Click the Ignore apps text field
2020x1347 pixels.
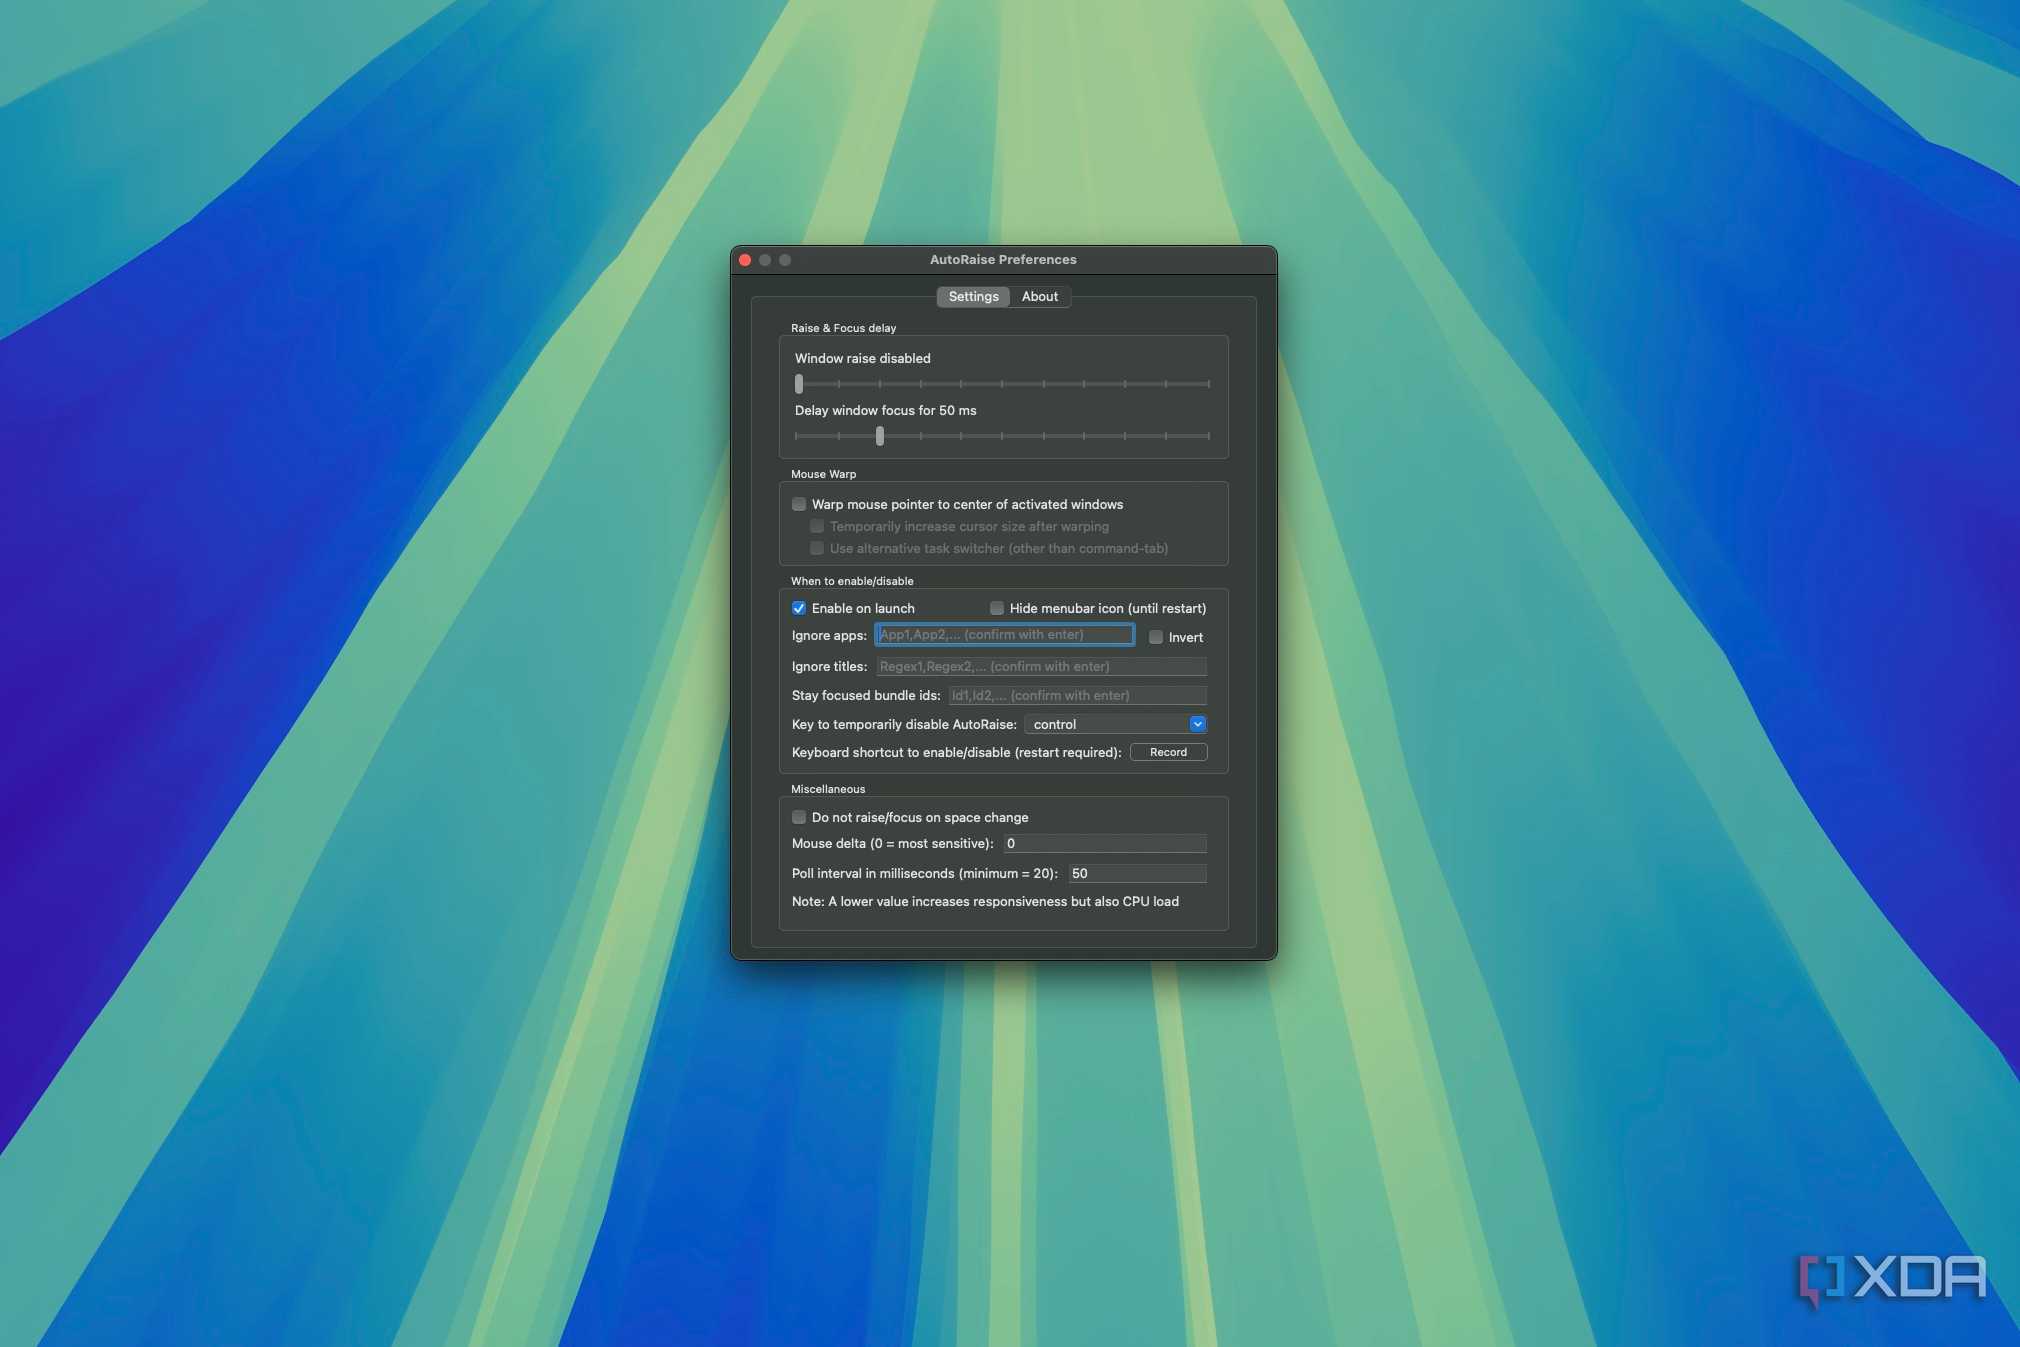click(x=1004, y=635)
